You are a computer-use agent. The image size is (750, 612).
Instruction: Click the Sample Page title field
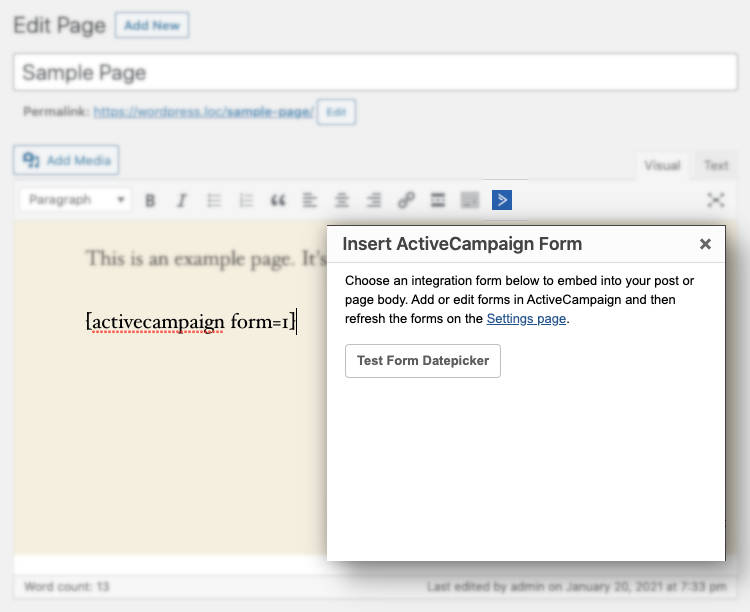coord(375,72)
